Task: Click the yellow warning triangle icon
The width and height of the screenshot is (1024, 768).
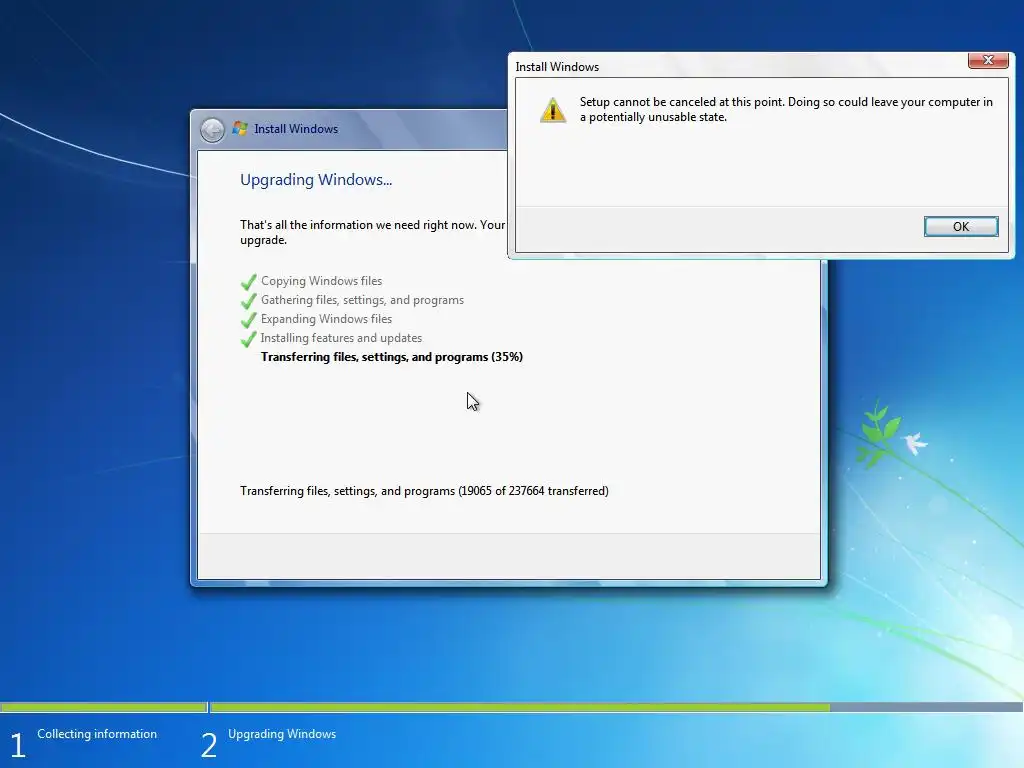Action: pos(552,110)
